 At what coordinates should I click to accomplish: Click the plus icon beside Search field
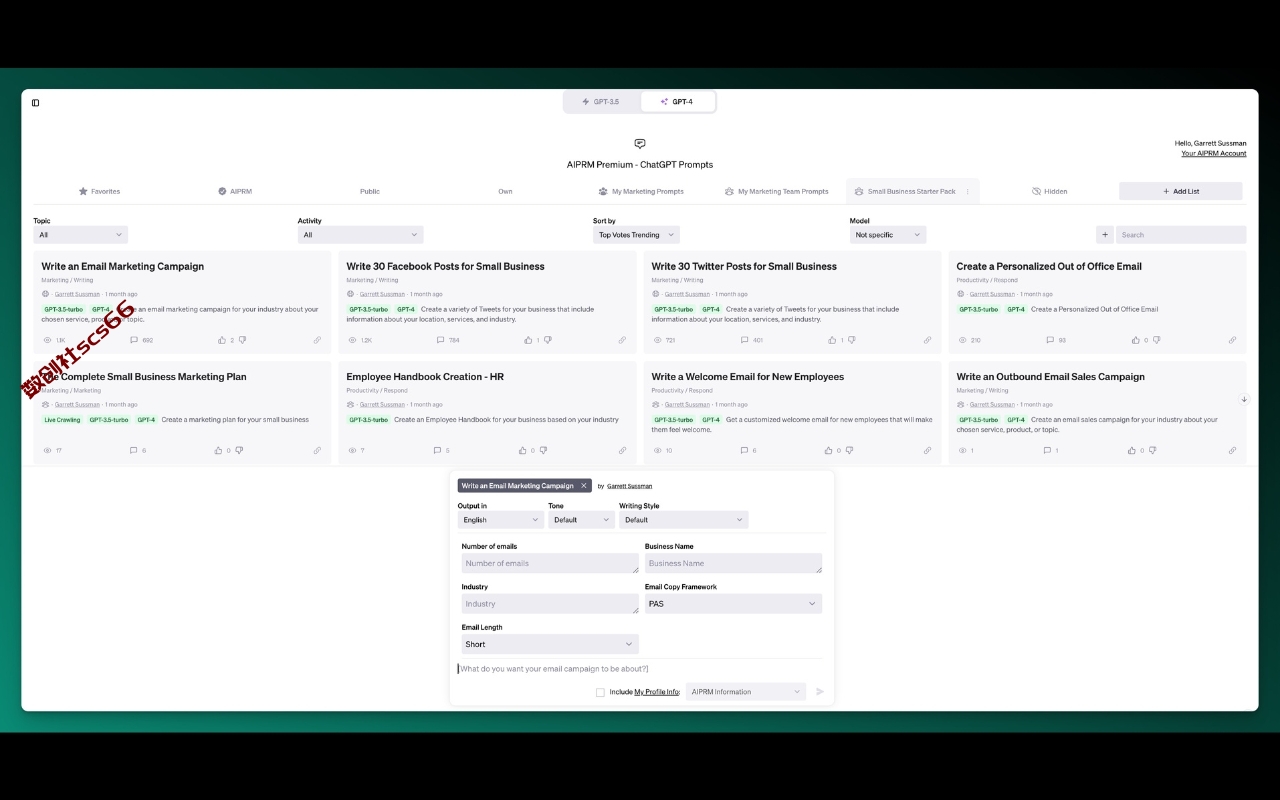[x=1105, y=235]
